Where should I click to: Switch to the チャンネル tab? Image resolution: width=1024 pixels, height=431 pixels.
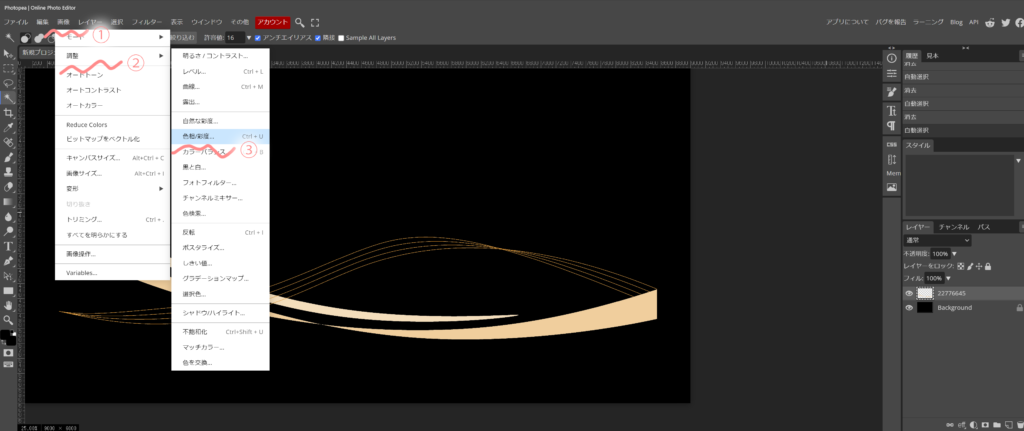[954, 227]
